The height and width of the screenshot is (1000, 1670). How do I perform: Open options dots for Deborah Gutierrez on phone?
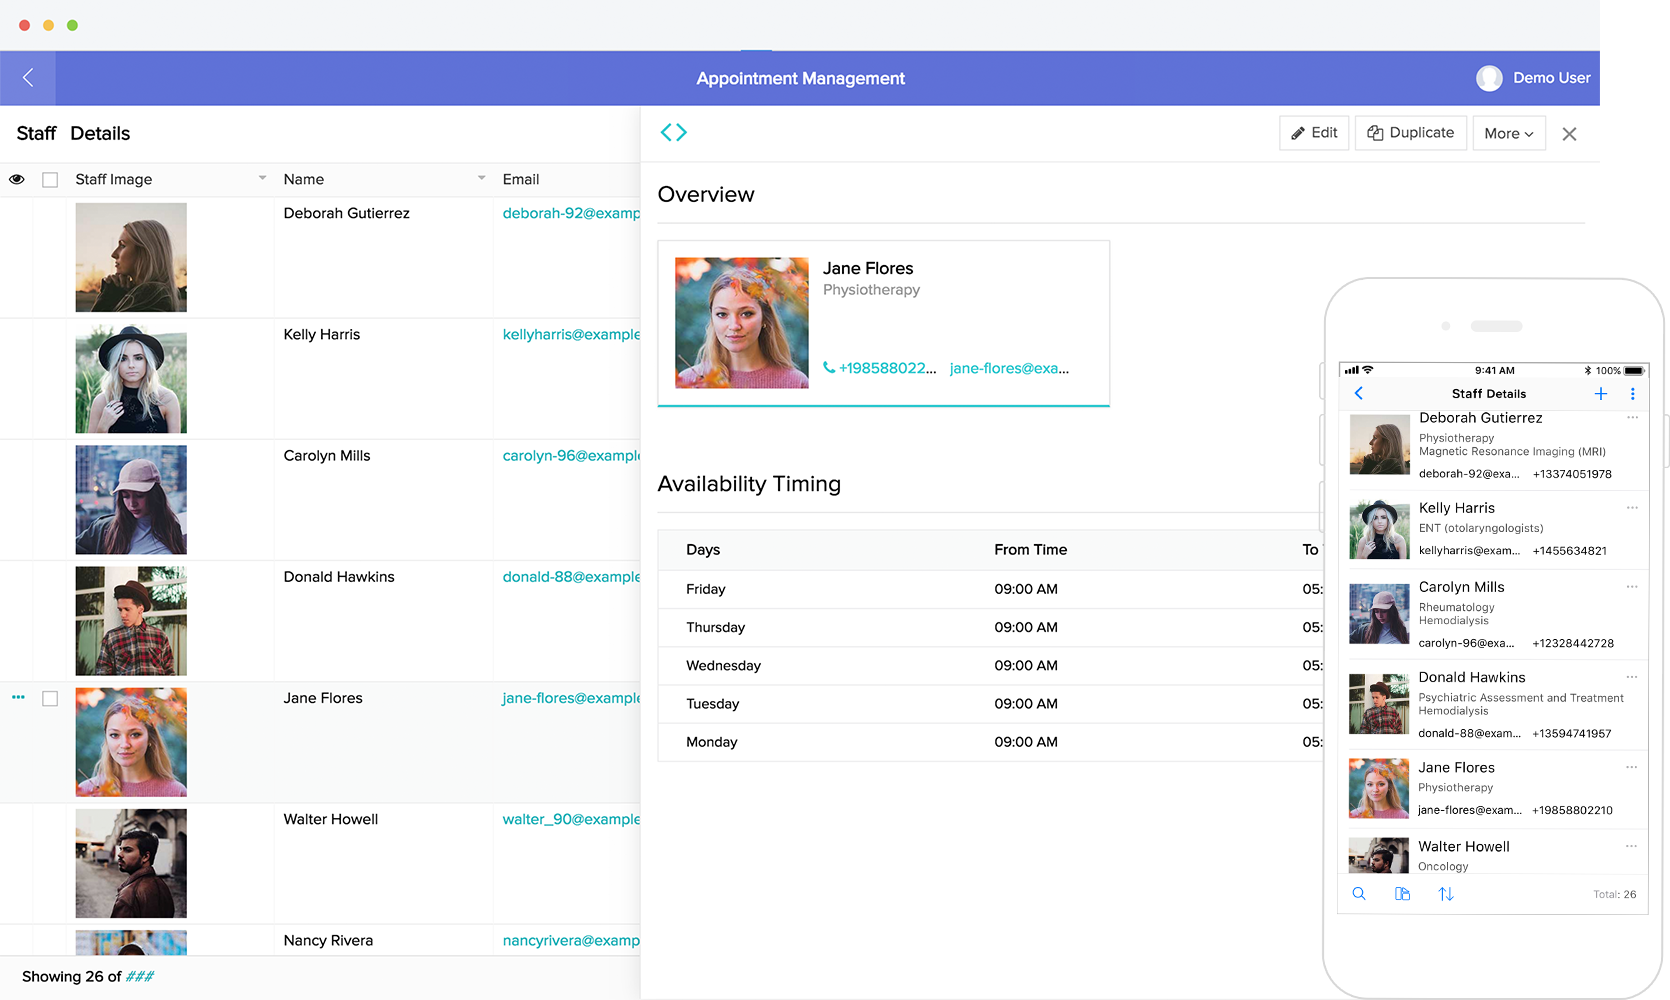[1632, 418]
